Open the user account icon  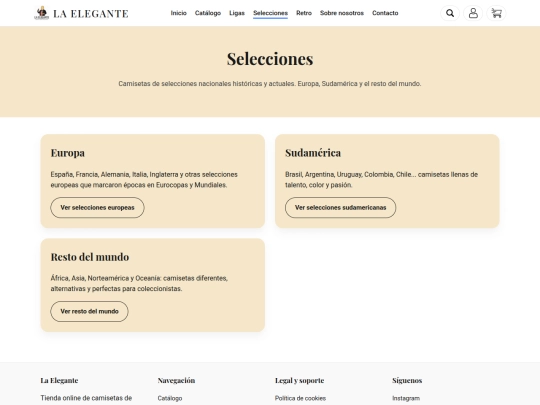[x=473, y=13]
